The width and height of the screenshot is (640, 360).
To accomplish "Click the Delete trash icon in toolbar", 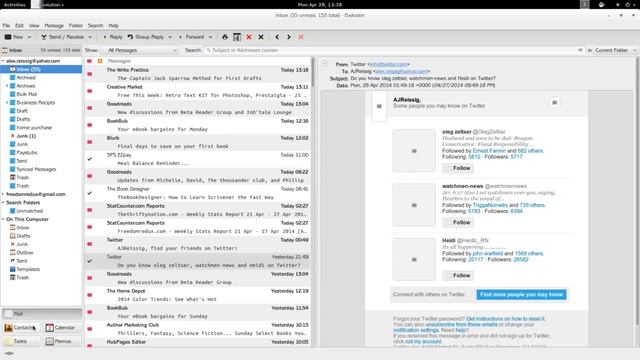I will [237, 37].
